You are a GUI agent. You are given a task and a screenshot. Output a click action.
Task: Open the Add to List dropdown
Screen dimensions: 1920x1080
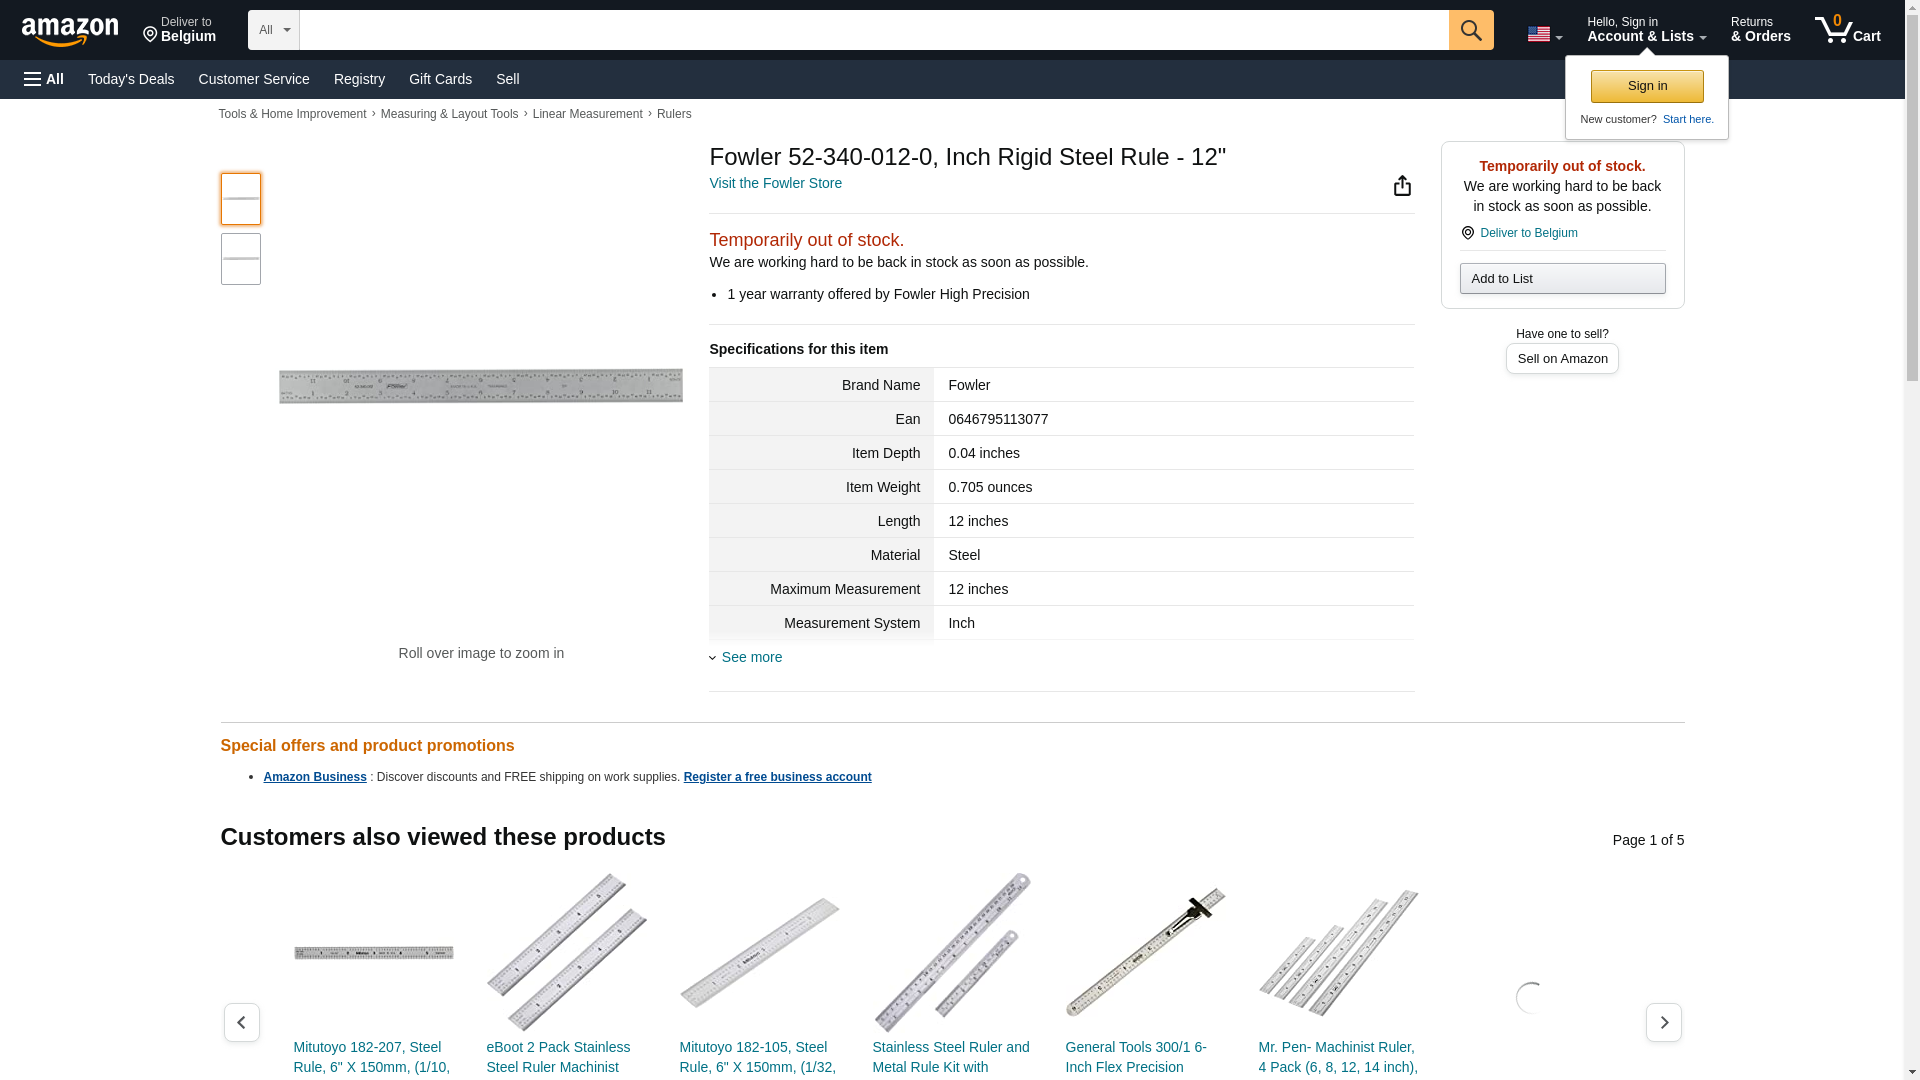click(1561, 278)
